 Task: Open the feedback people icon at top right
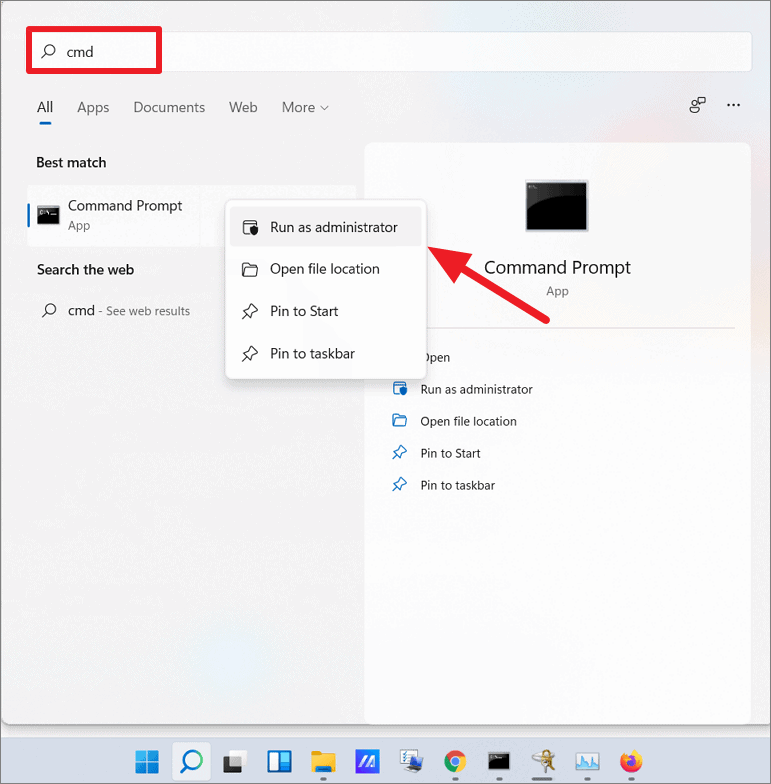[697, 105]
